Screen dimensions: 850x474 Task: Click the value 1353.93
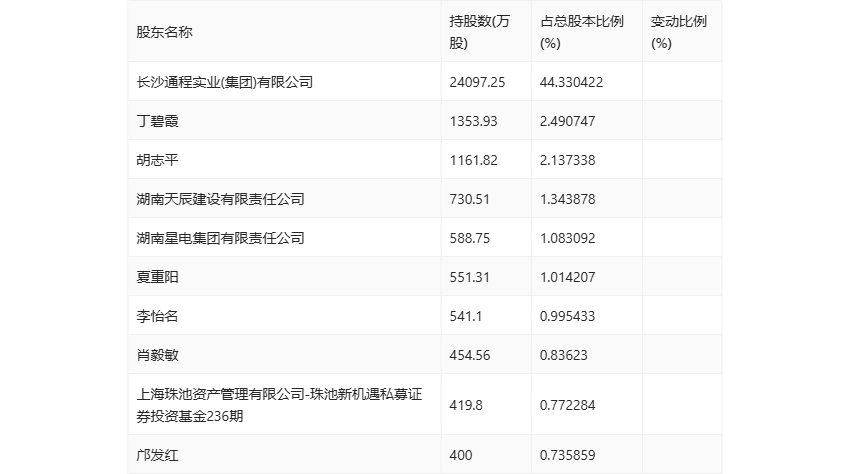[473, 121]
